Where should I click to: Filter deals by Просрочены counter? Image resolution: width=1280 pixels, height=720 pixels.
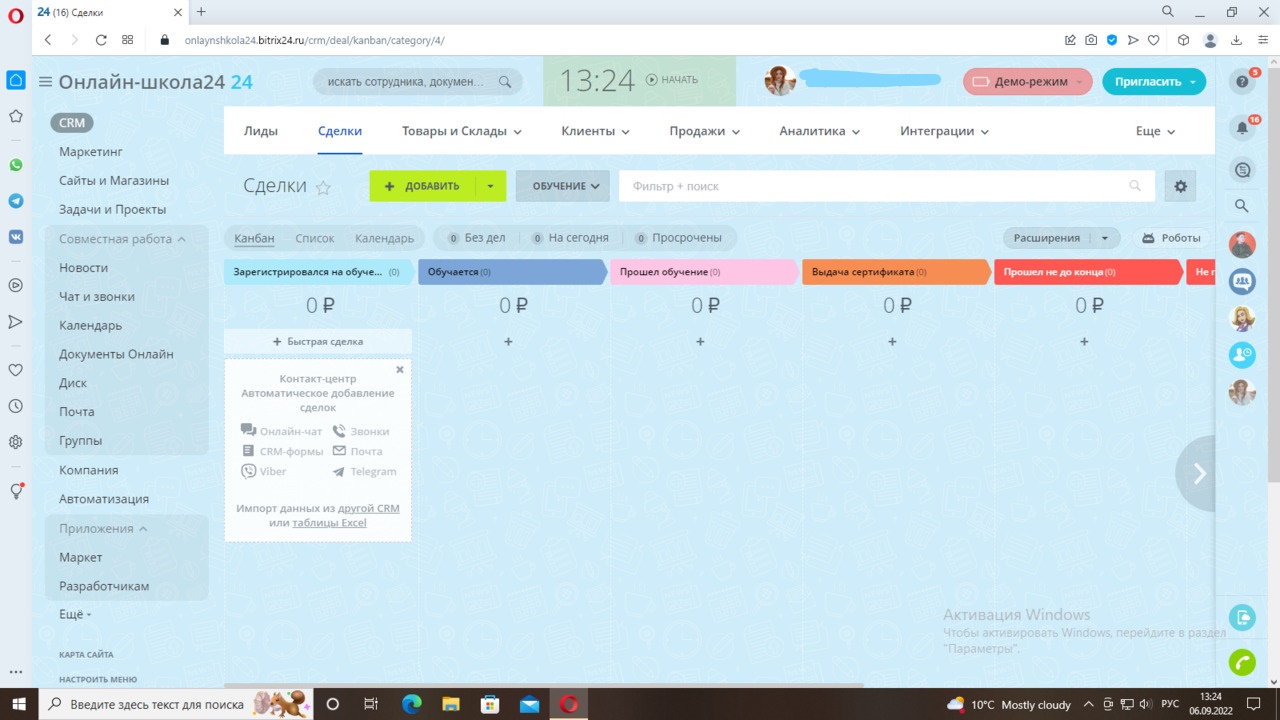(678, 238)
